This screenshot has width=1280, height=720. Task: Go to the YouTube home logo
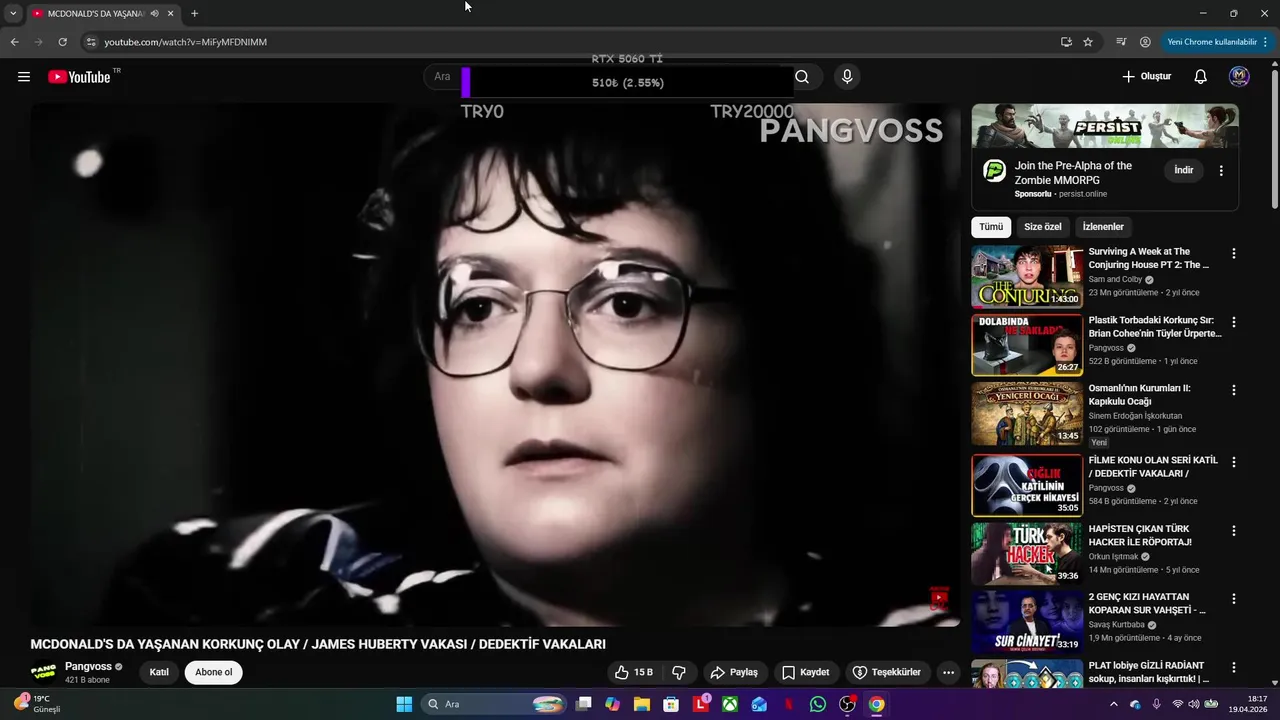coord(79,77)
